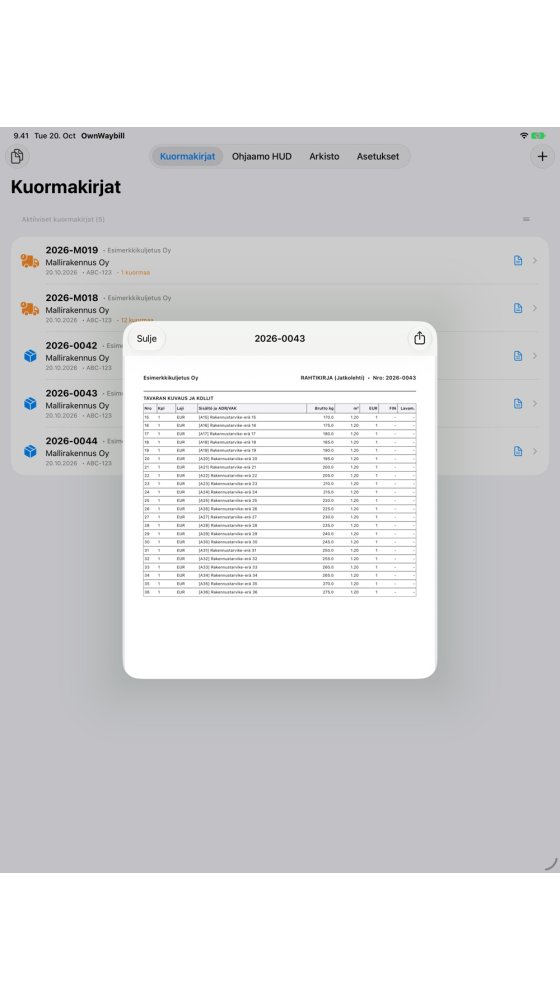The image size is (560, 1000).
Task: Select waybill title 2026-0042
Action: (71, 346)
